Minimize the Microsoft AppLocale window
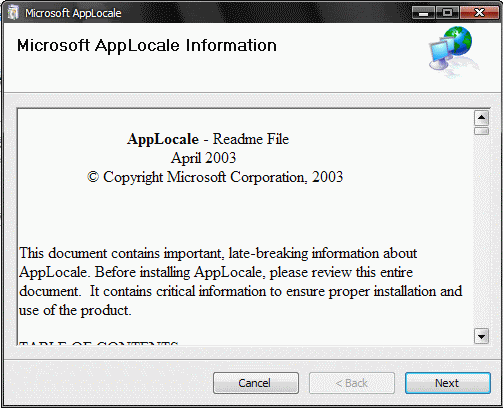 (423, 13)
